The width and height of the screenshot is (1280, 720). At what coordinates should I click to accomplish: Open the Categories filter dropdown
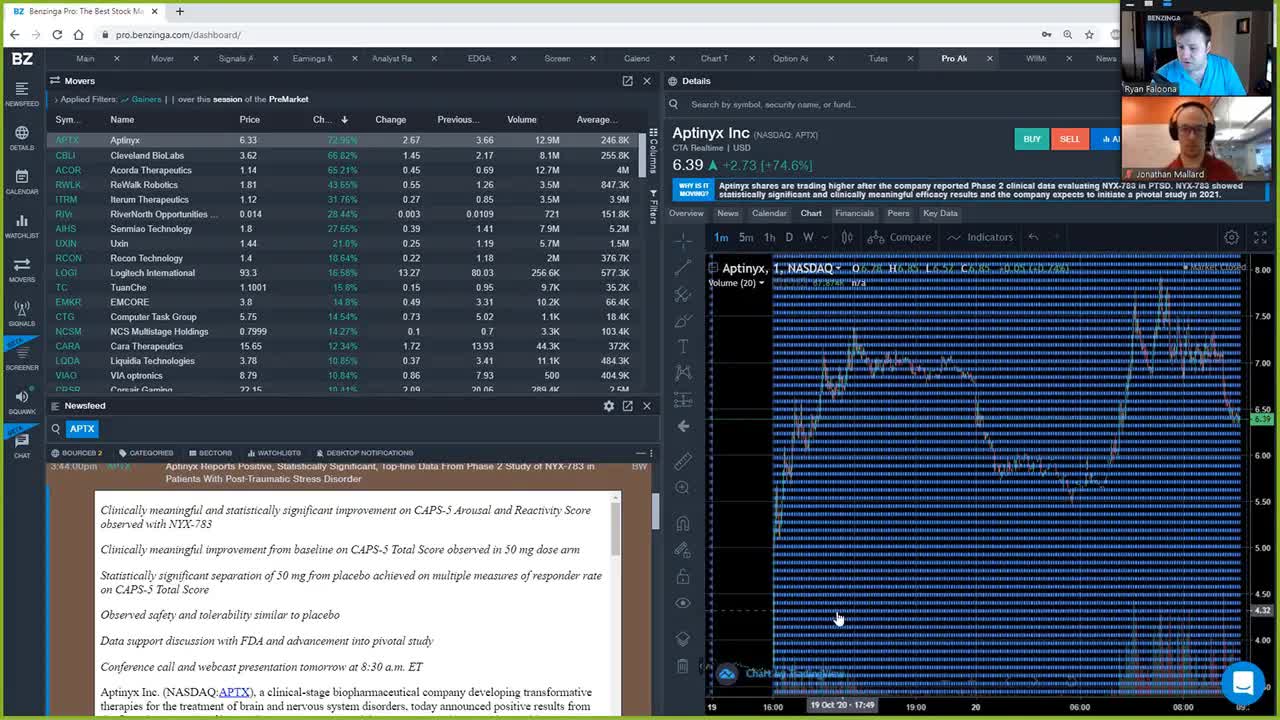pyautogui.click(x=145, y=453)
